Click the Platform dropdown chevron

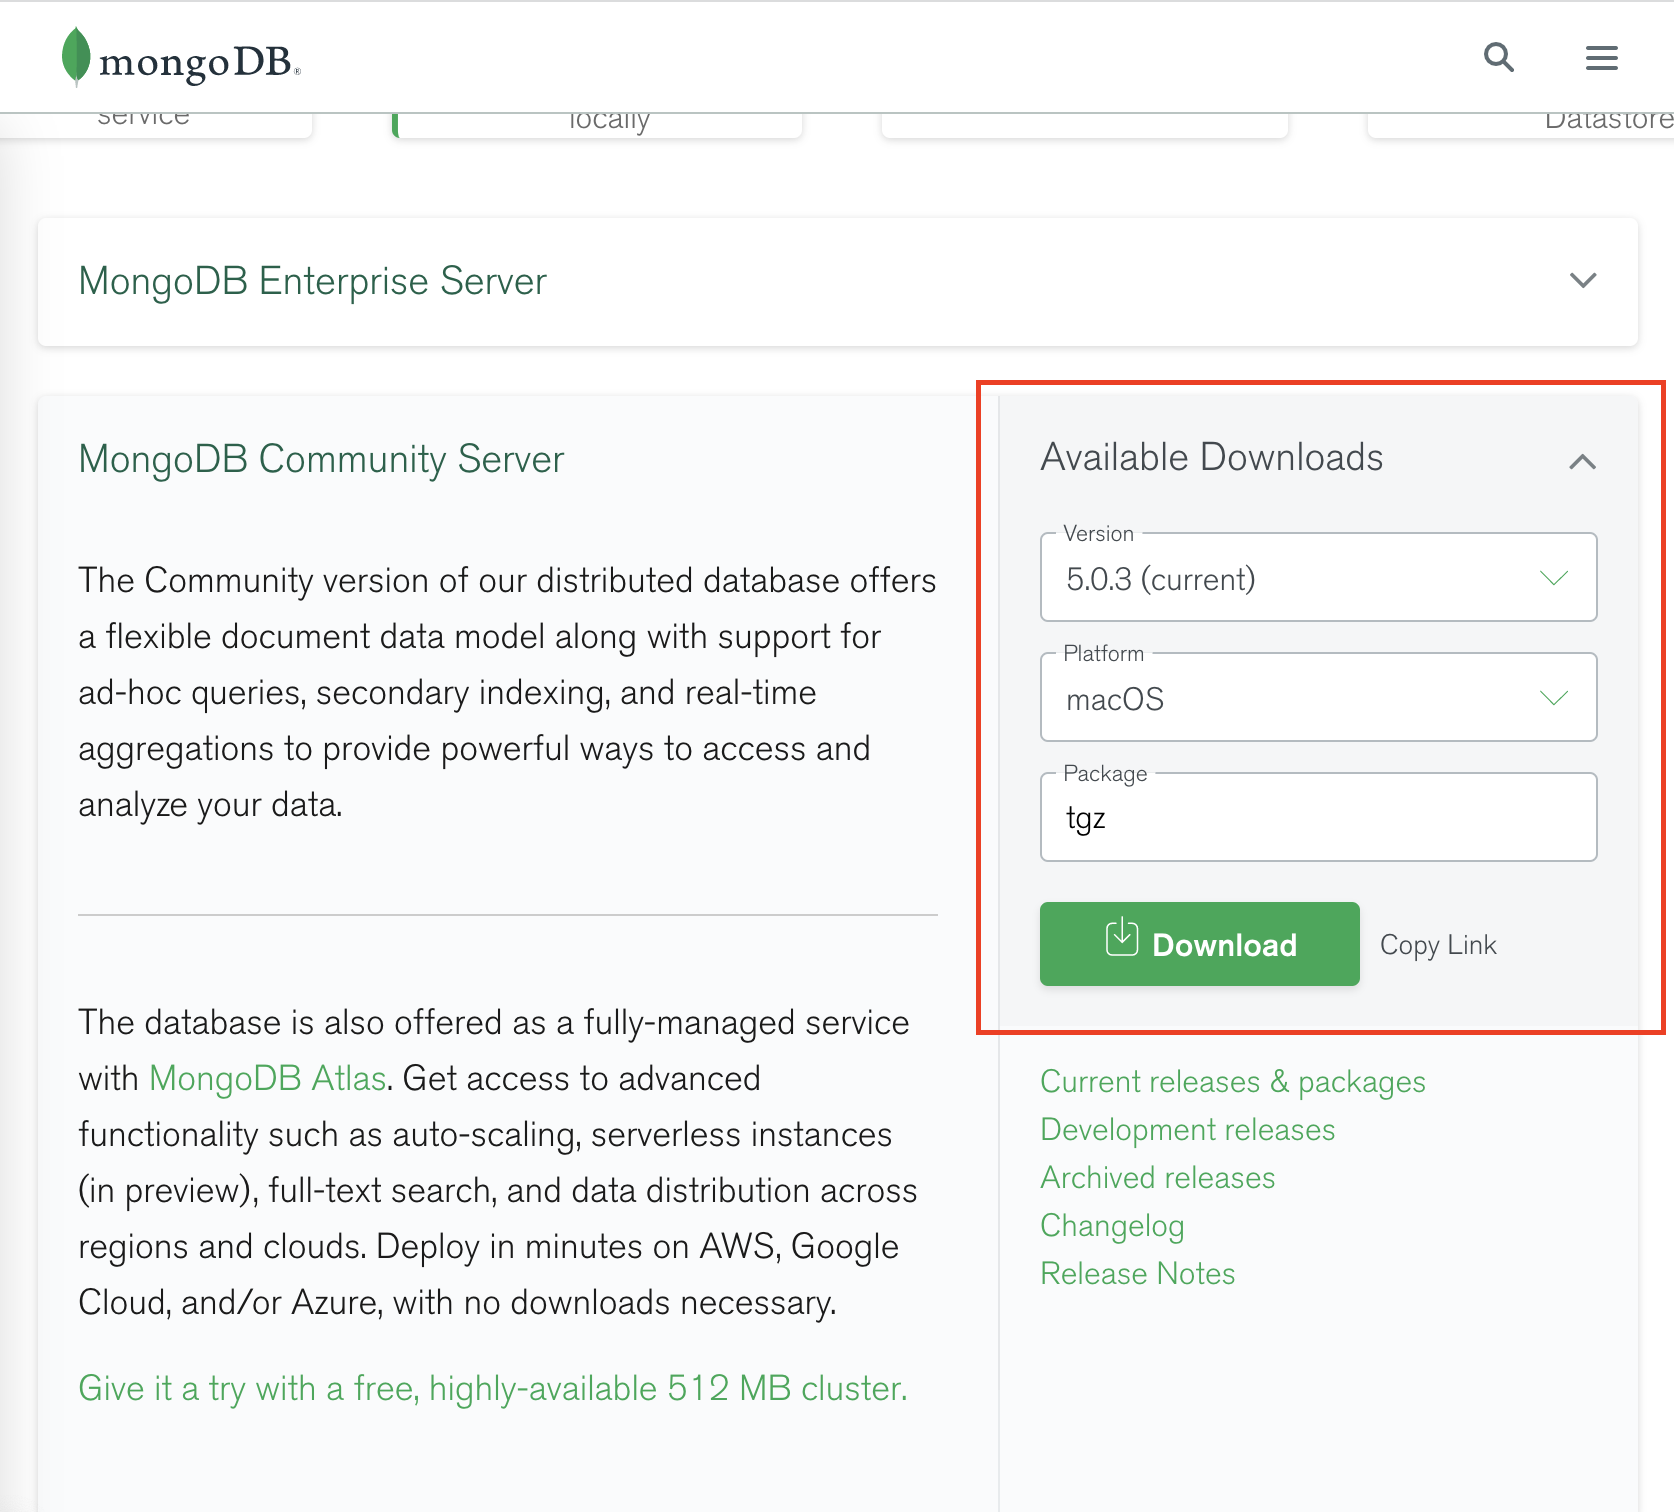click(x=1553, y=698)
